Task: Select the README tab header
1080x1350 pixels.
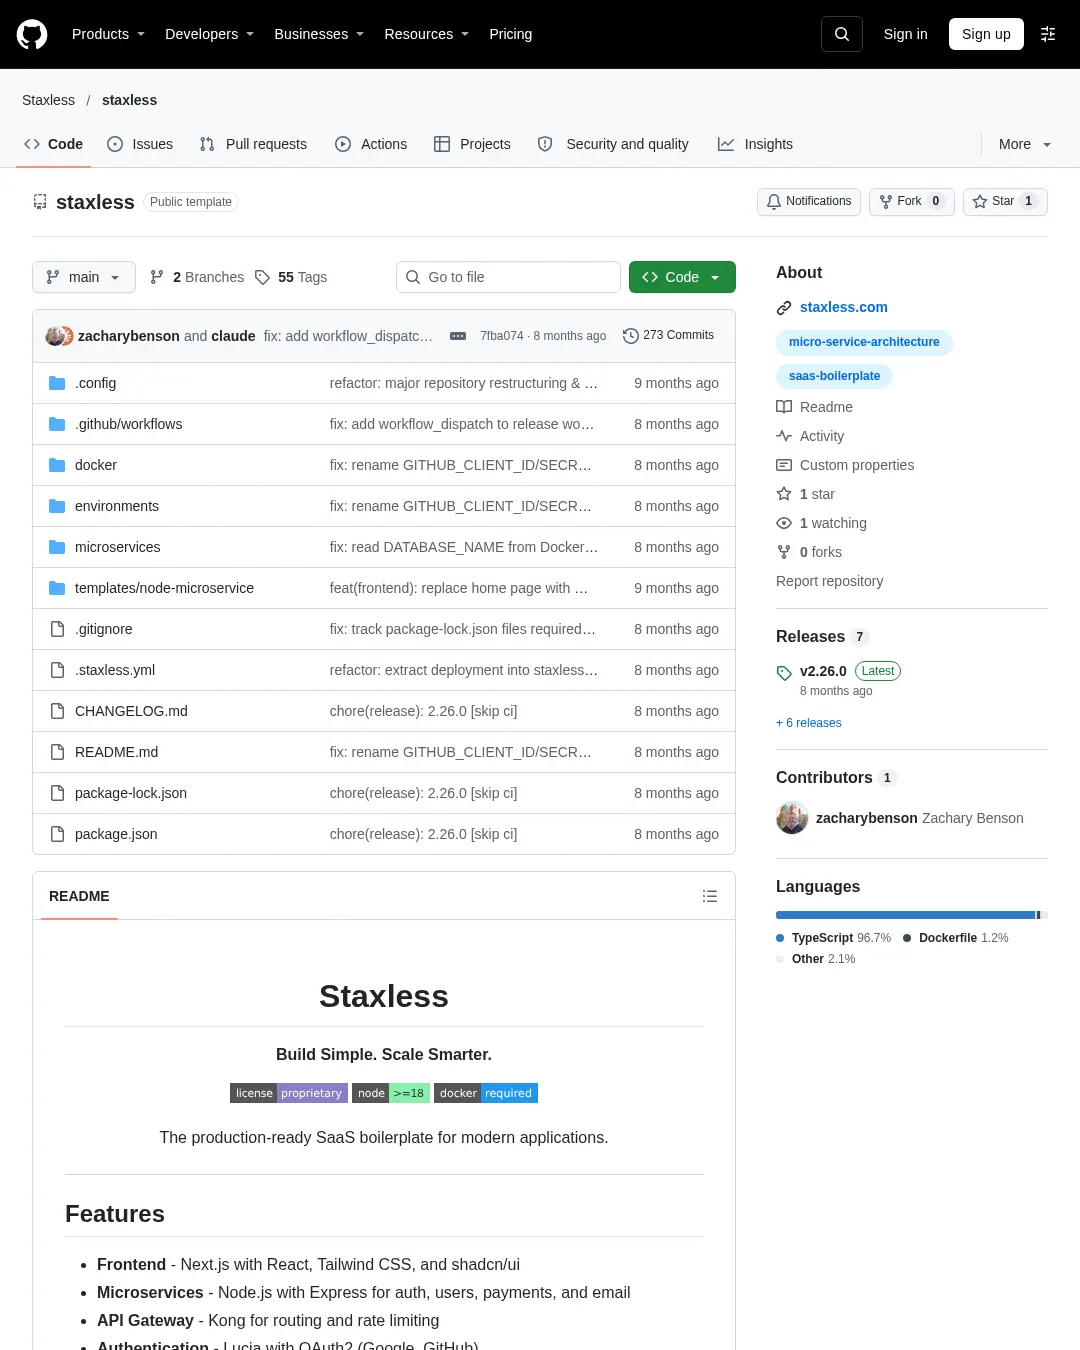Action: pos(79,896)
